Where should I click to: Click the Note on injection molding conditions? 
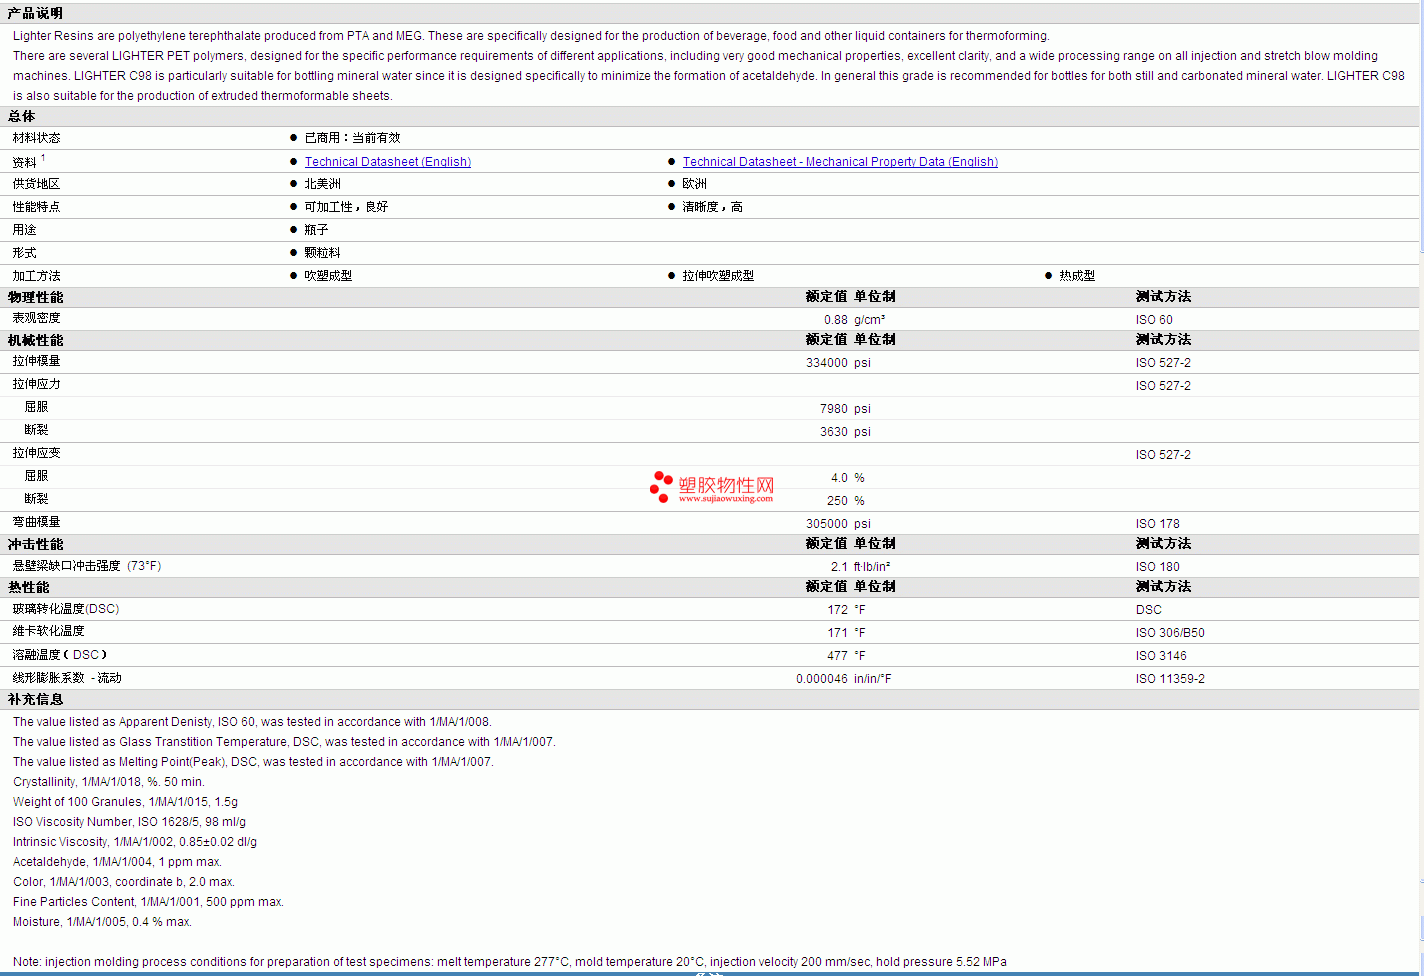tap(510, 962)
